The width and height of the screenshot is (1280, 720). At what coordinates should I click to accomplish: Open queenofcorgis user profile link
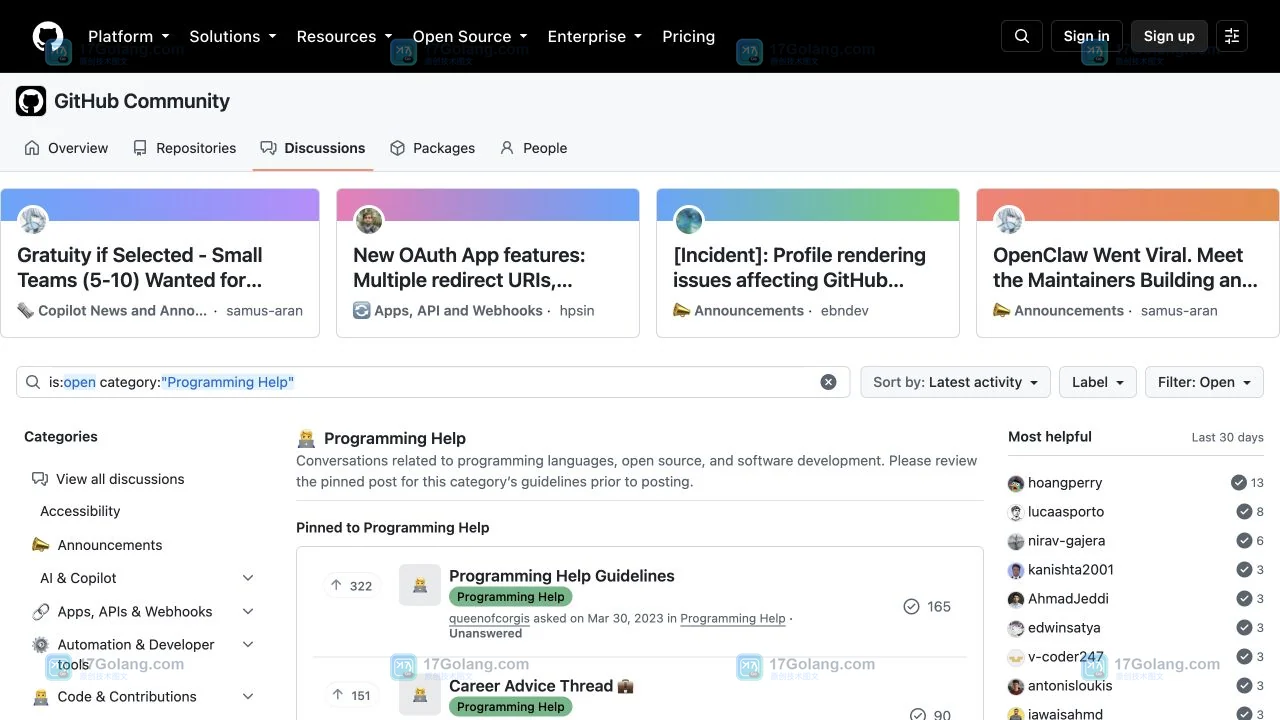click(489, 618)
